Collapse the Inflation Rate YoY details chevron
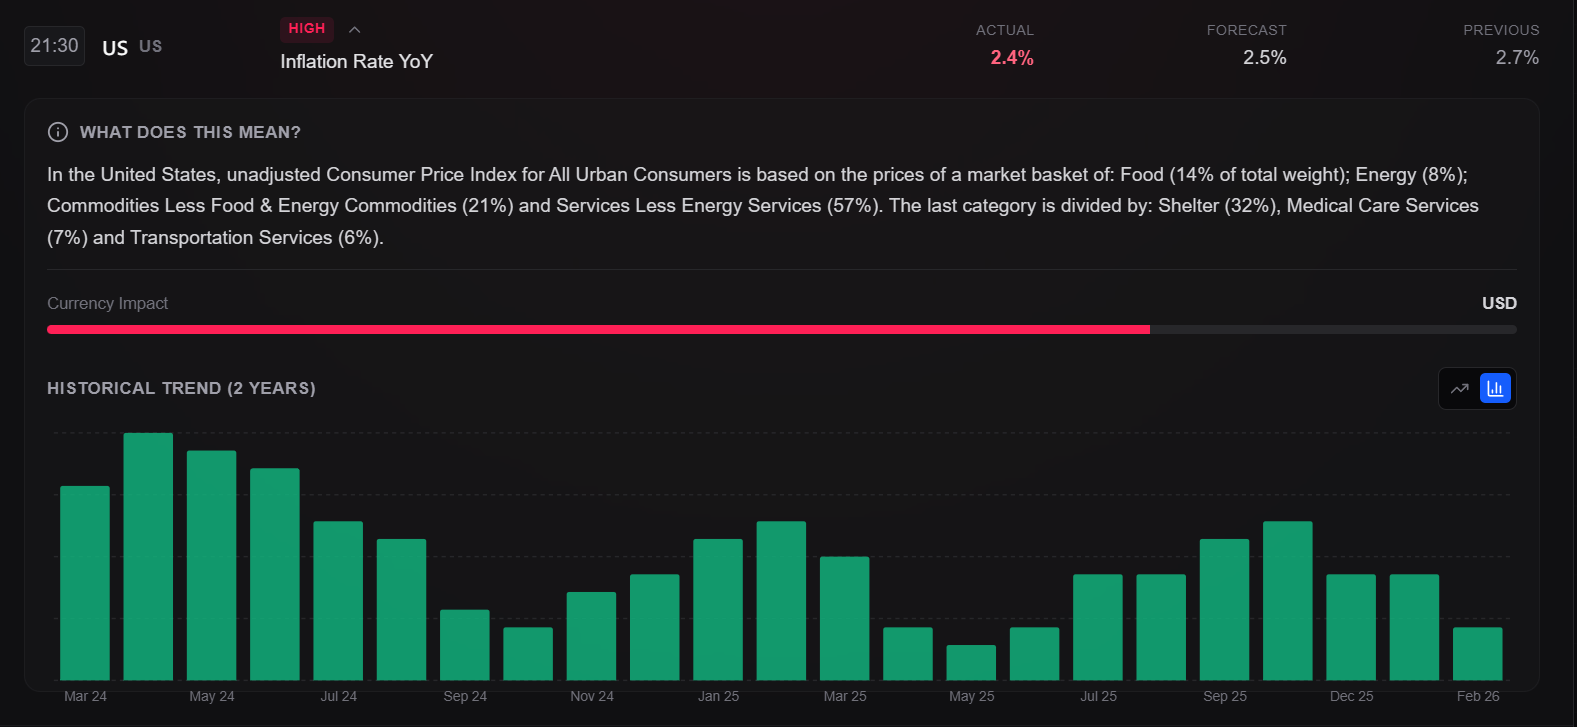Image resolution: width=1577 pixels, height=727 pixels. (x=354, y=30)
